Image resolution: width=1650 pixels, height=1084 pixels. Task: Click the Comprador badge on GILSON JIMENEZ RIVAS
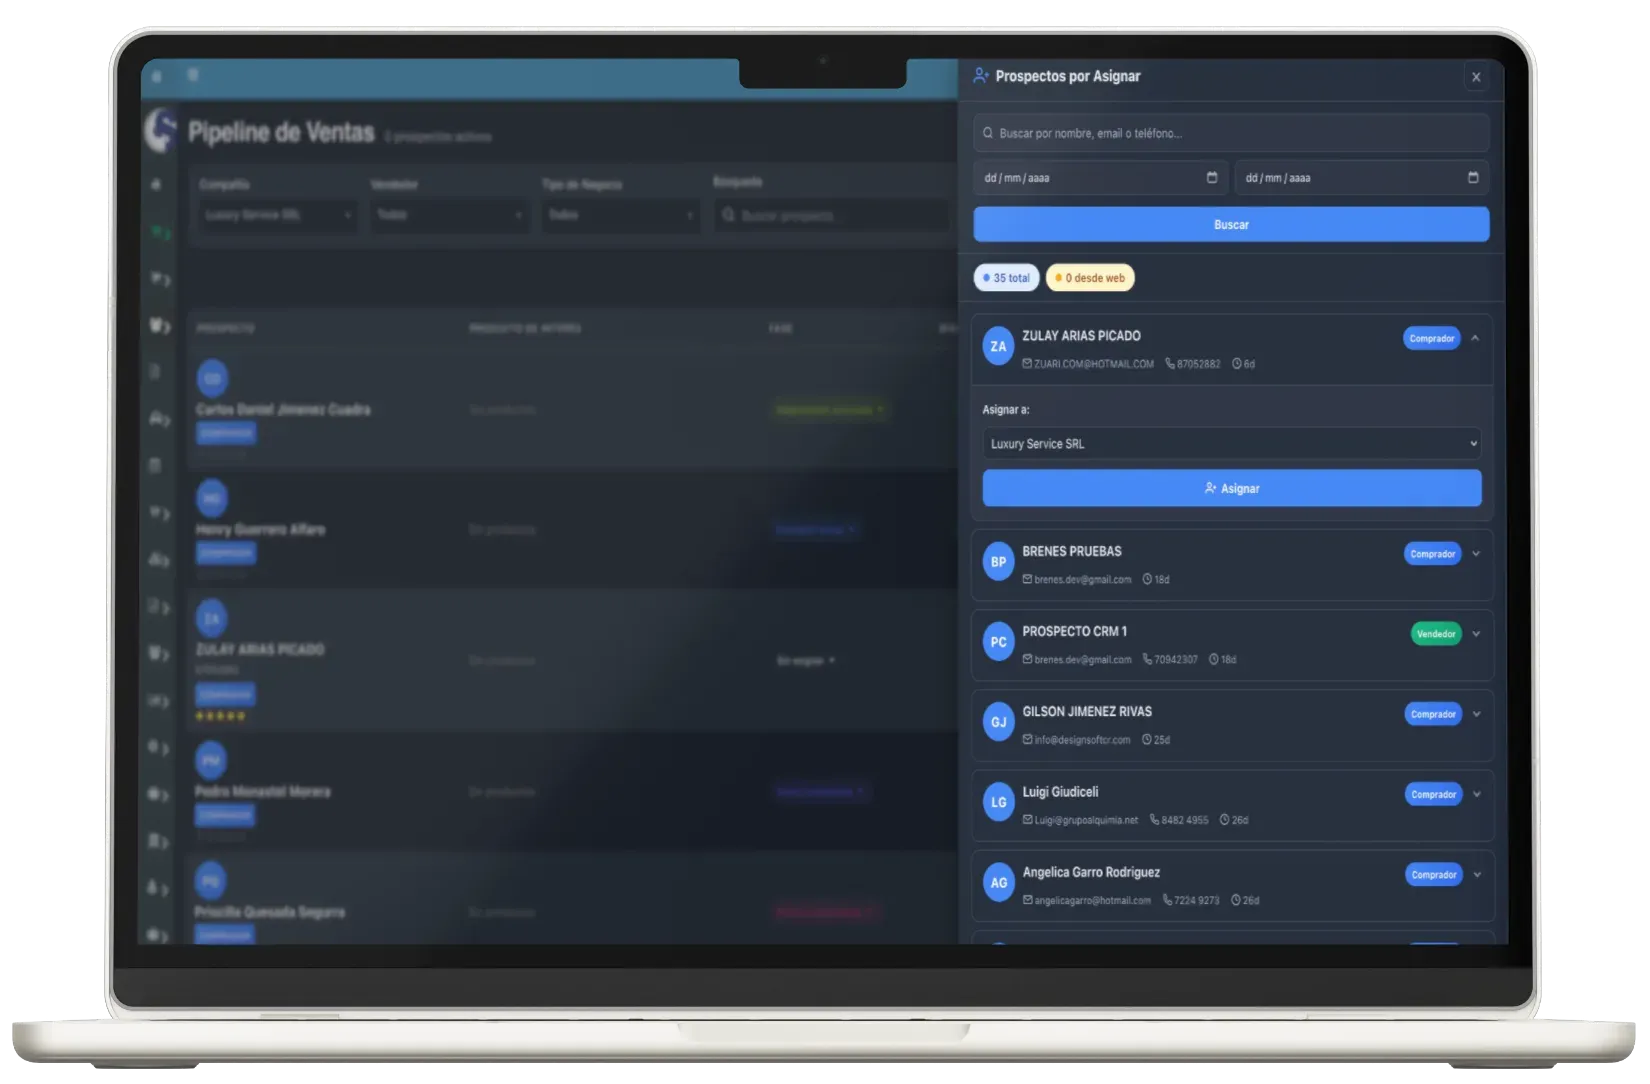click(x=1433, y=714)
